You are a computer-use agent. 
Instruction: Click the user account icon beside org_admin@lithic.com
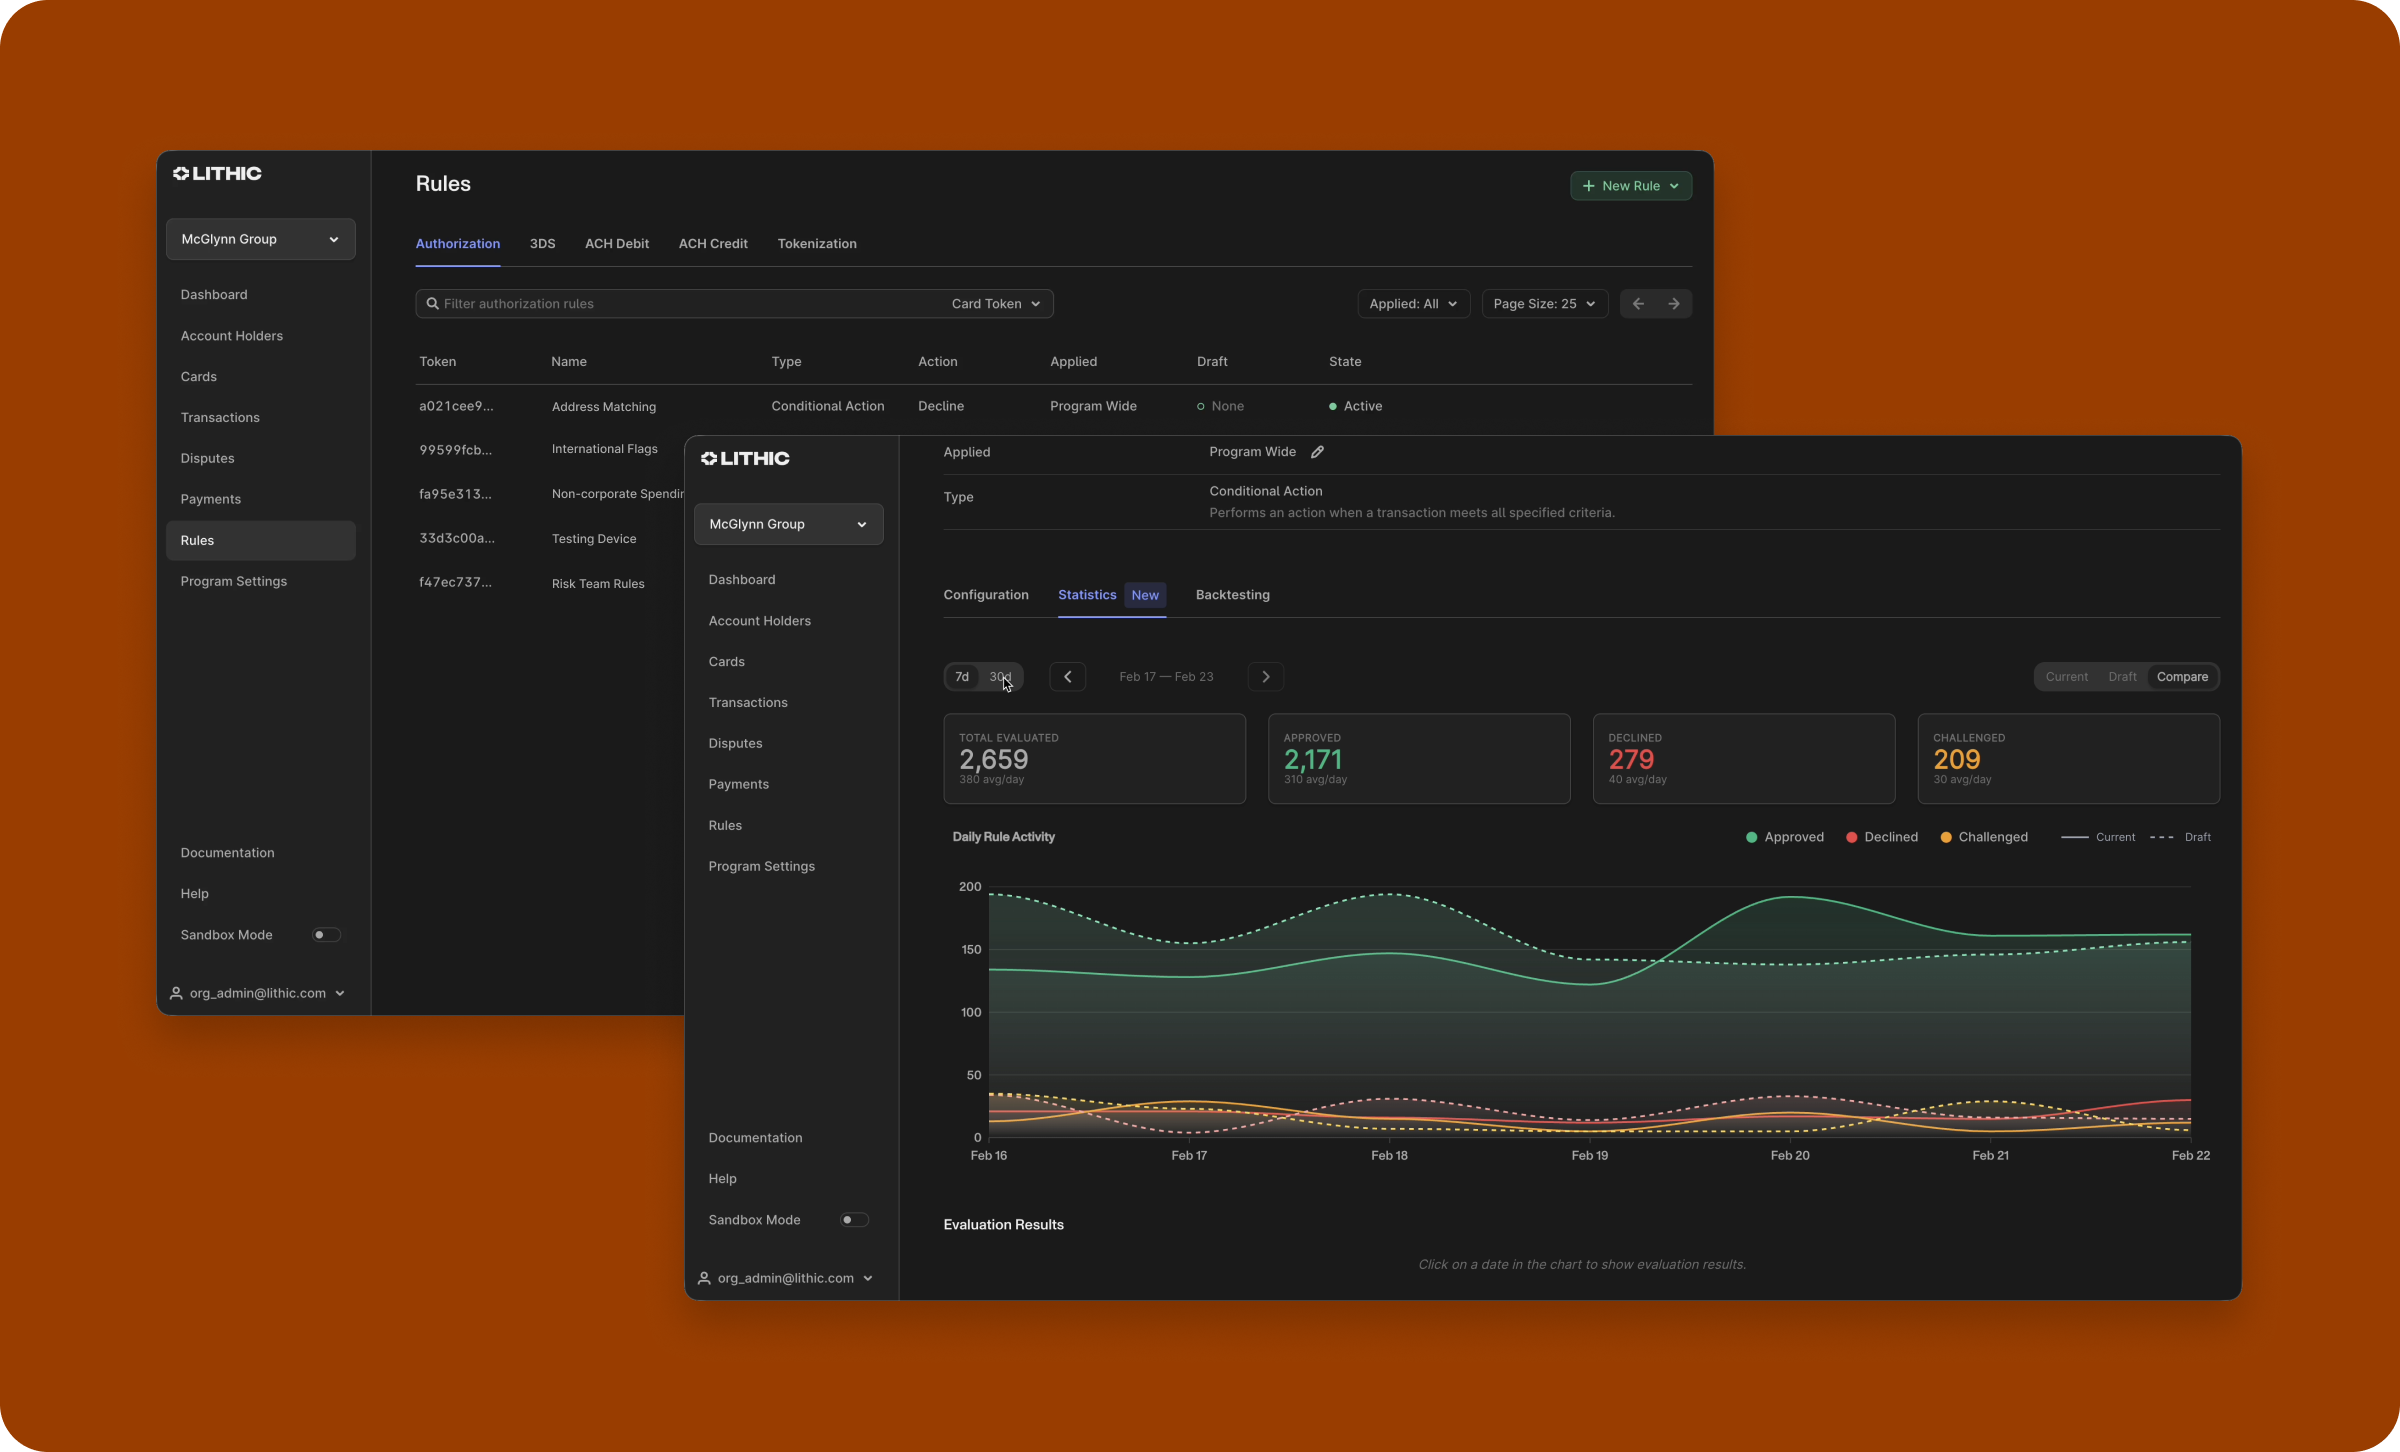click(703, 1278)
